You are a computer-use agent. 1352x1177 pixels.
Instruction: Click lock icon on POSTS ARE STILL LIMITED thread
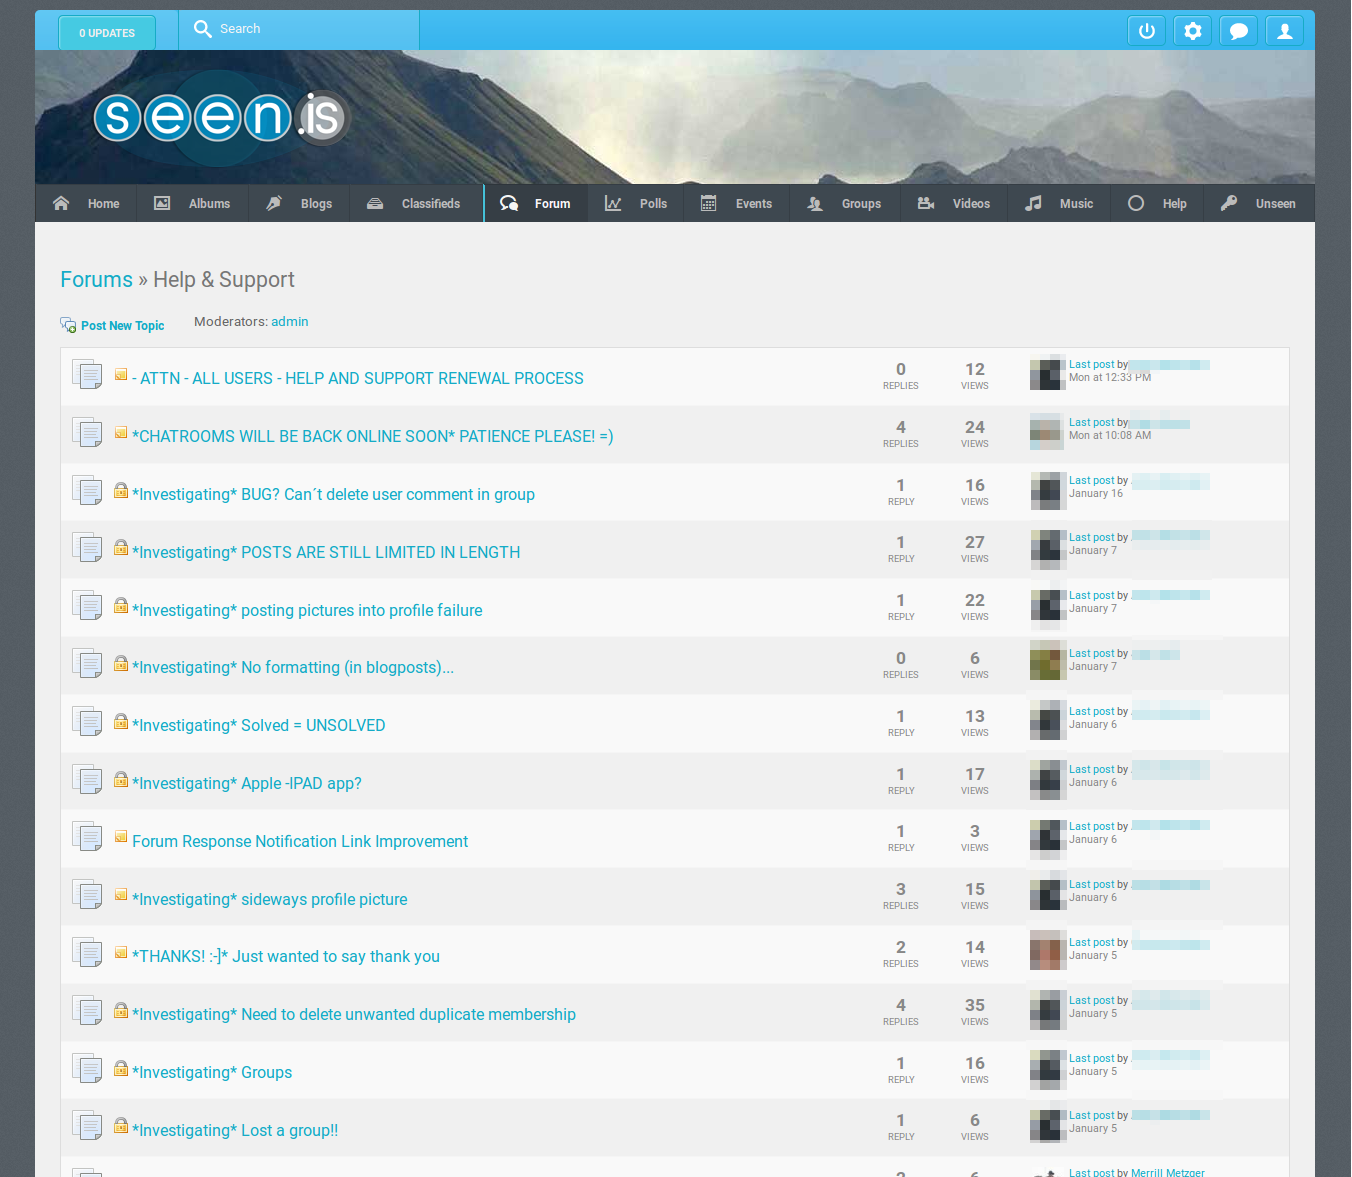pos(121,547)
